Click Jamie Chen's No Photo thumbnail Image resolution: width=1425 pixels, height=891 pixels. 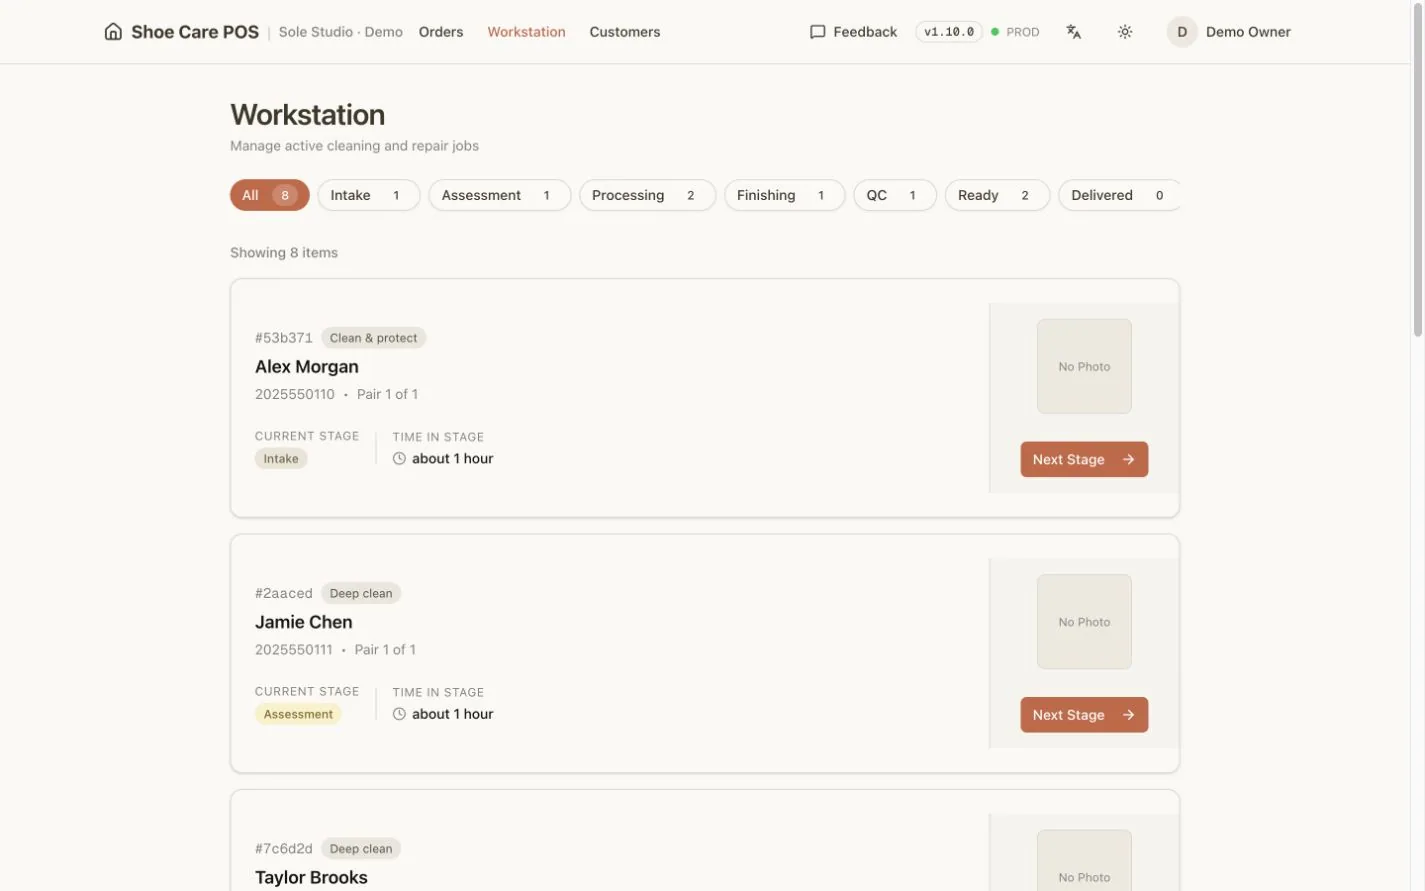[x=1084, y=622]
